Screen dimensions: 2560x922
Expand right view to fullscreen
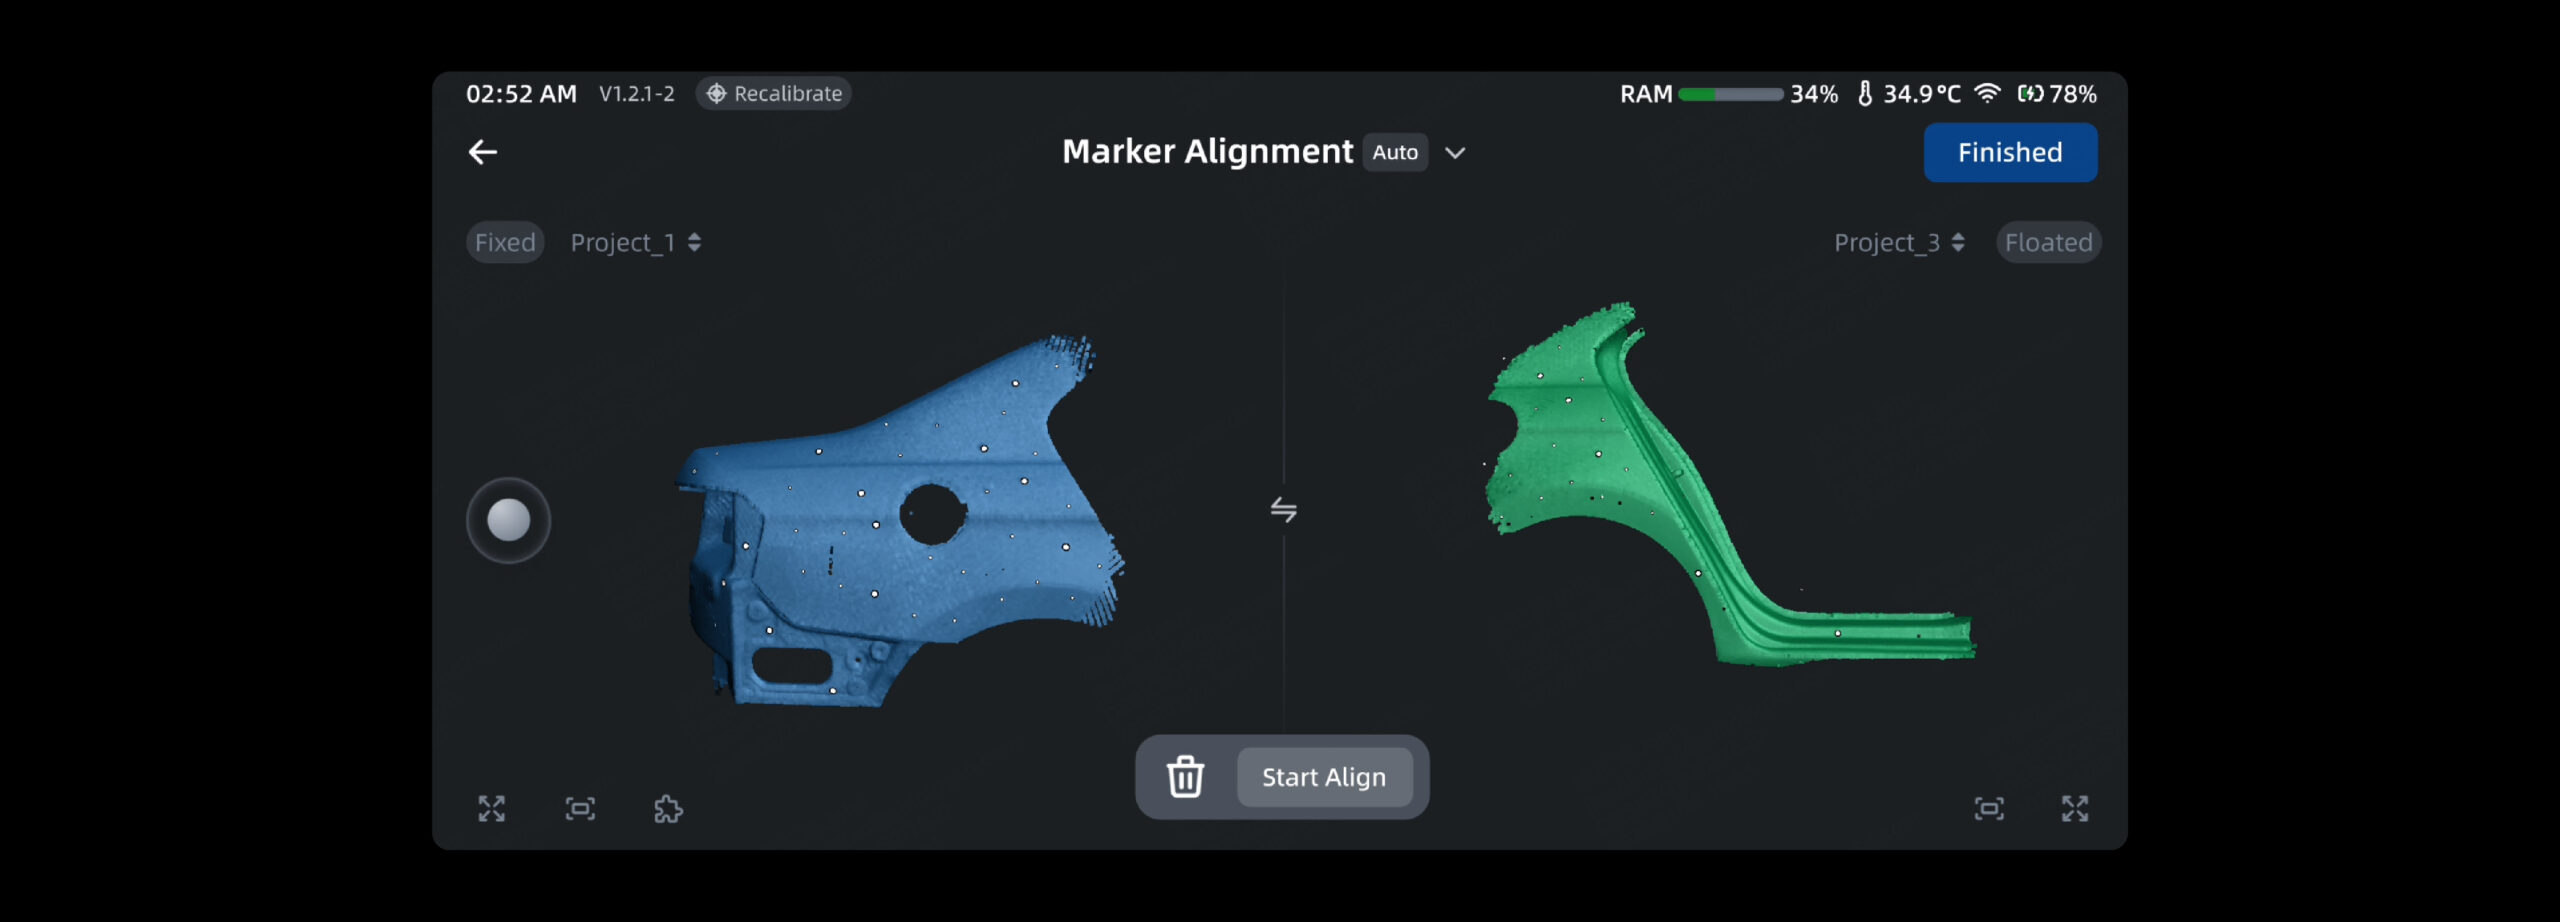(x=2075, y=808)
